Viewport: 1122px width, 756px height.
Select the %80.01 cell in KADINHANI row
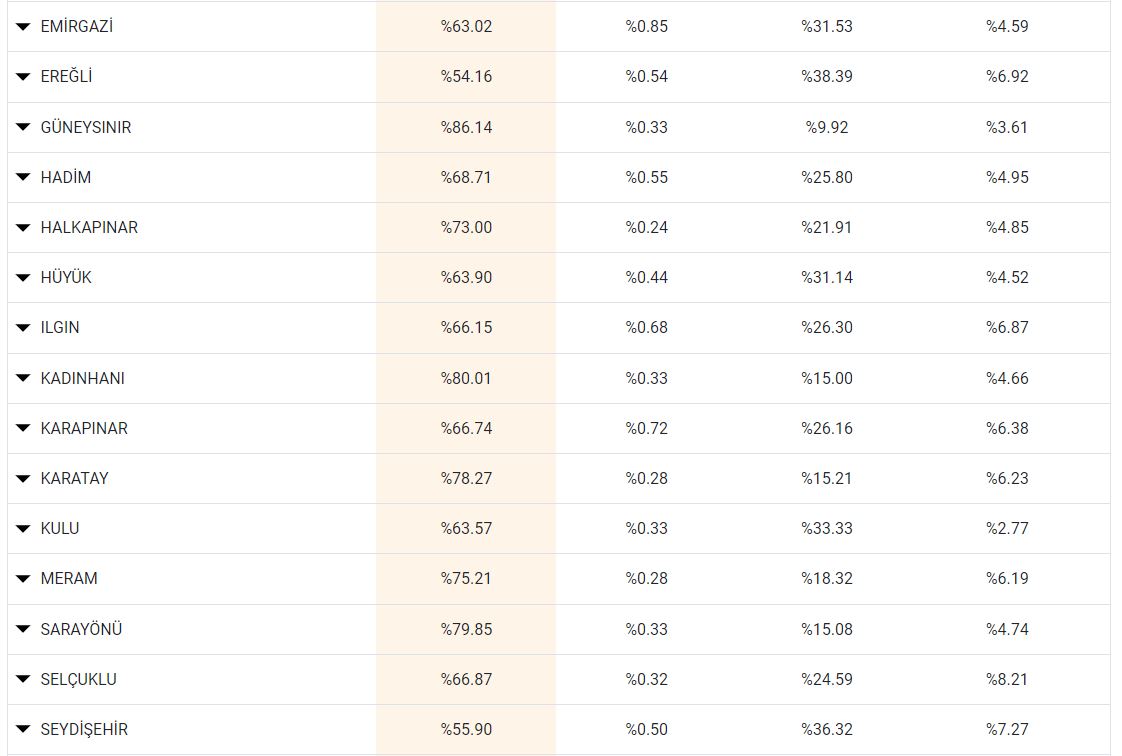coord(466,378)
